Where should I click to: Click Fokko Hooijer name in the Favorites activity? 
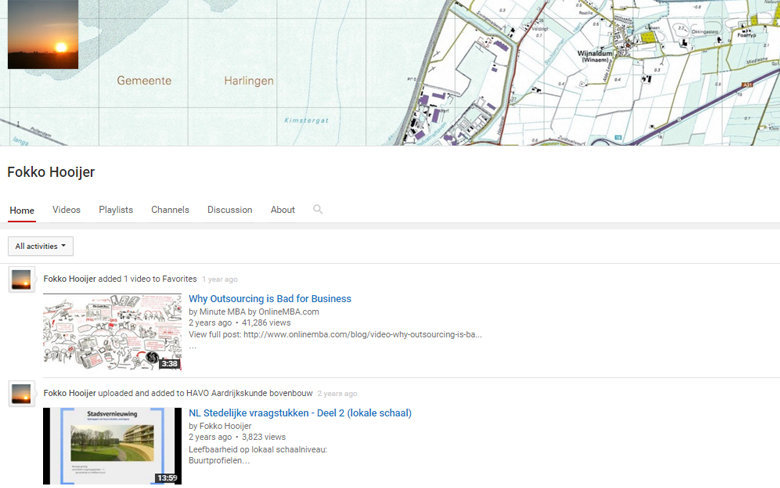click(x=69, y=279)
